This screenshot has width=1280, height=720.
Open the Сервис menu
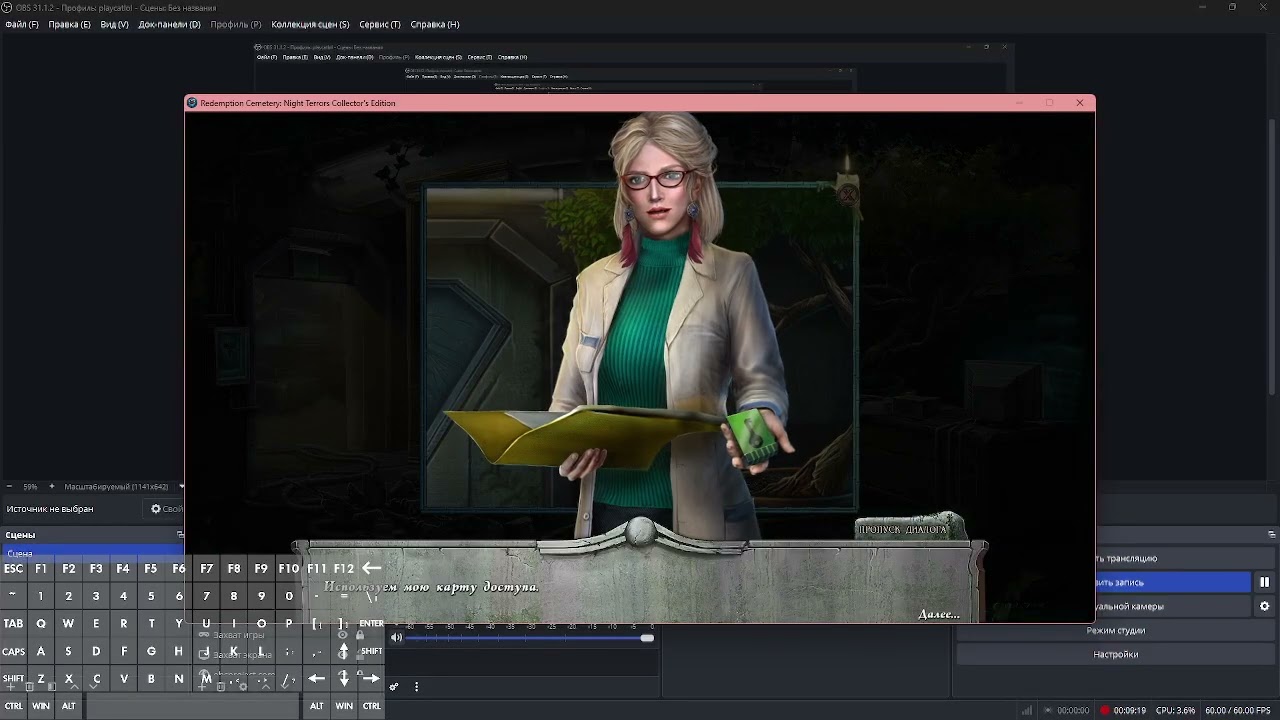coord(380,24)
